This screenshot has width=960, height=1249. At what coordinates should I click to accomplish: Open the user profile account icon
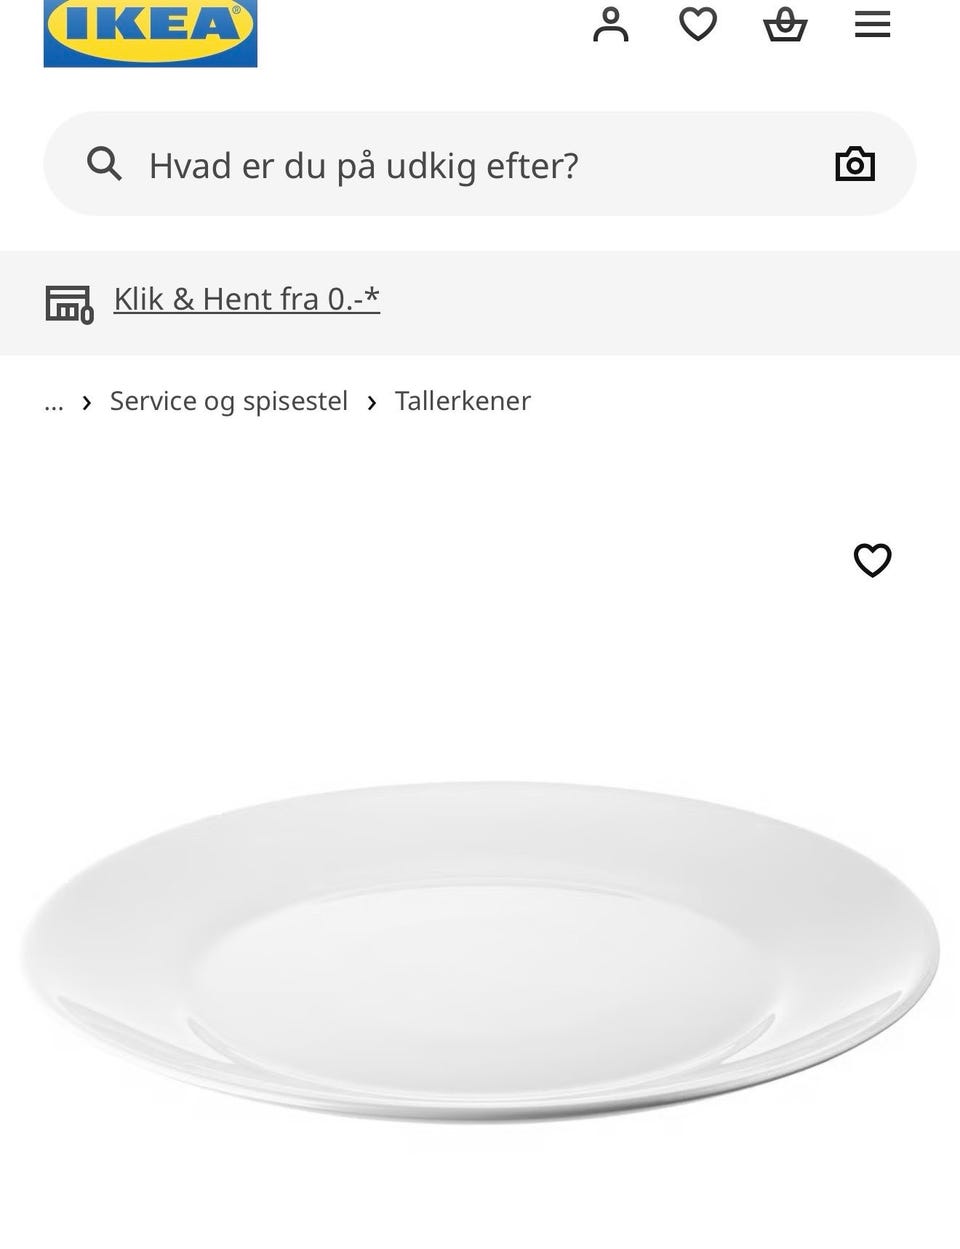coord(610,25)
